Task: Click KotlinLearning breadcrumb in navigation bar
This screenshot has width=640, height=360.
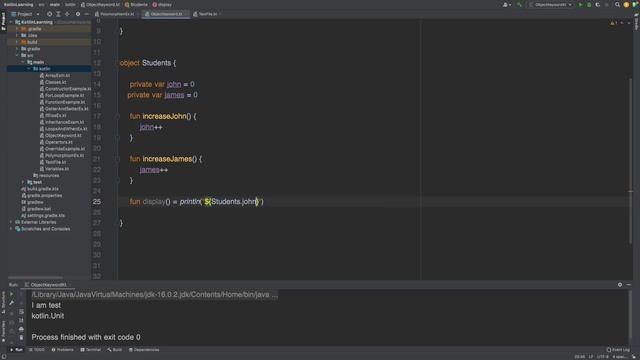Action: pos(19,5)
